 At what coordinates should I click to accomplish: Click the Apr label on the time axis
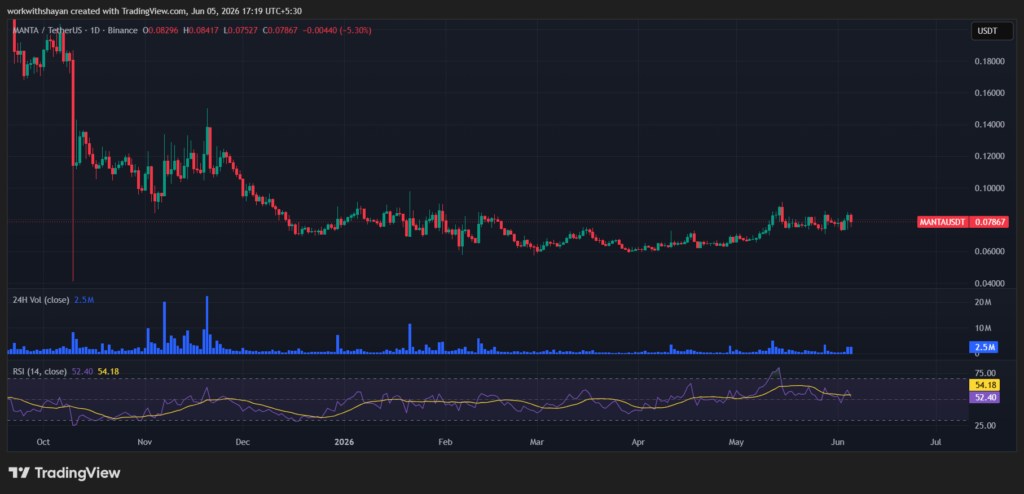(x=638, y=442)
